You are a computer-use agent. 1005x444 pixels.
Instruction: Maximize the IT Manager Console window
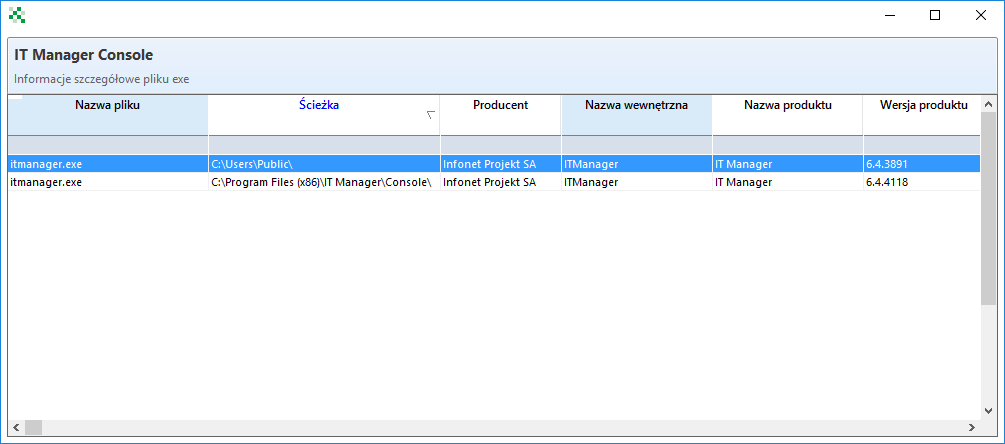point(934,15)
